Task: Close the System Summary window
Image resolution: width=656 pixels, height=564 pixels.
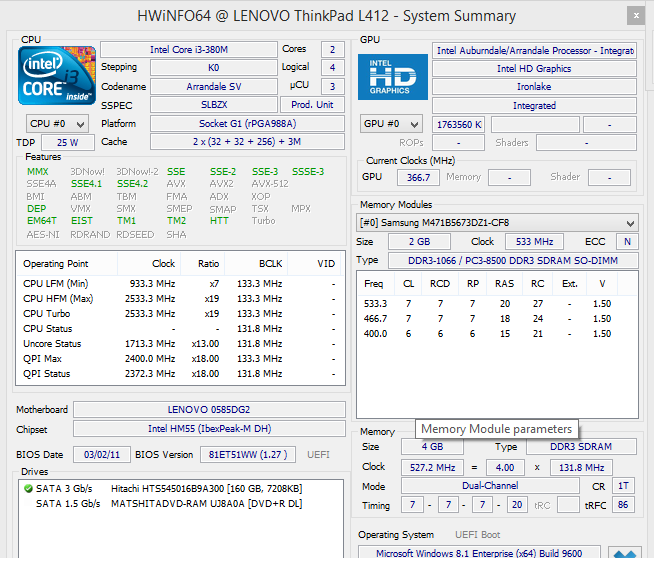Action: pyautogui.click(x=636, y=16)
